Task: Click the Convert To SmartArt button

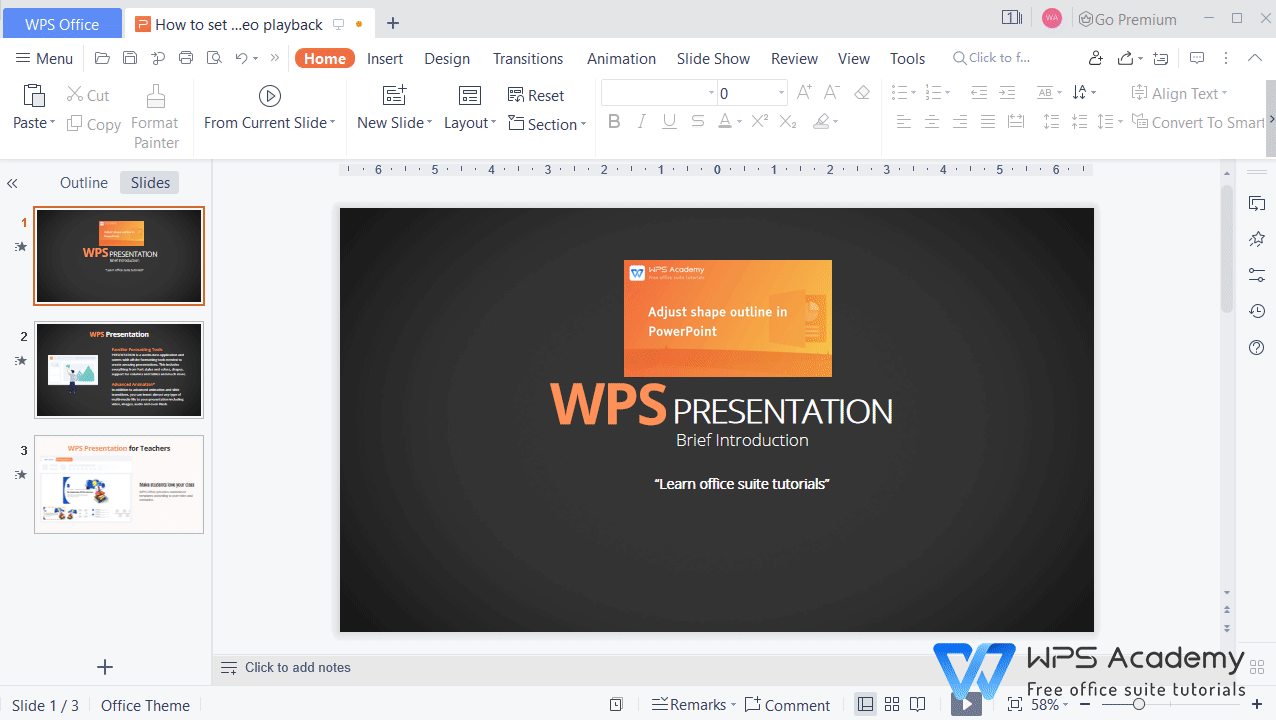Action: 1197,122
